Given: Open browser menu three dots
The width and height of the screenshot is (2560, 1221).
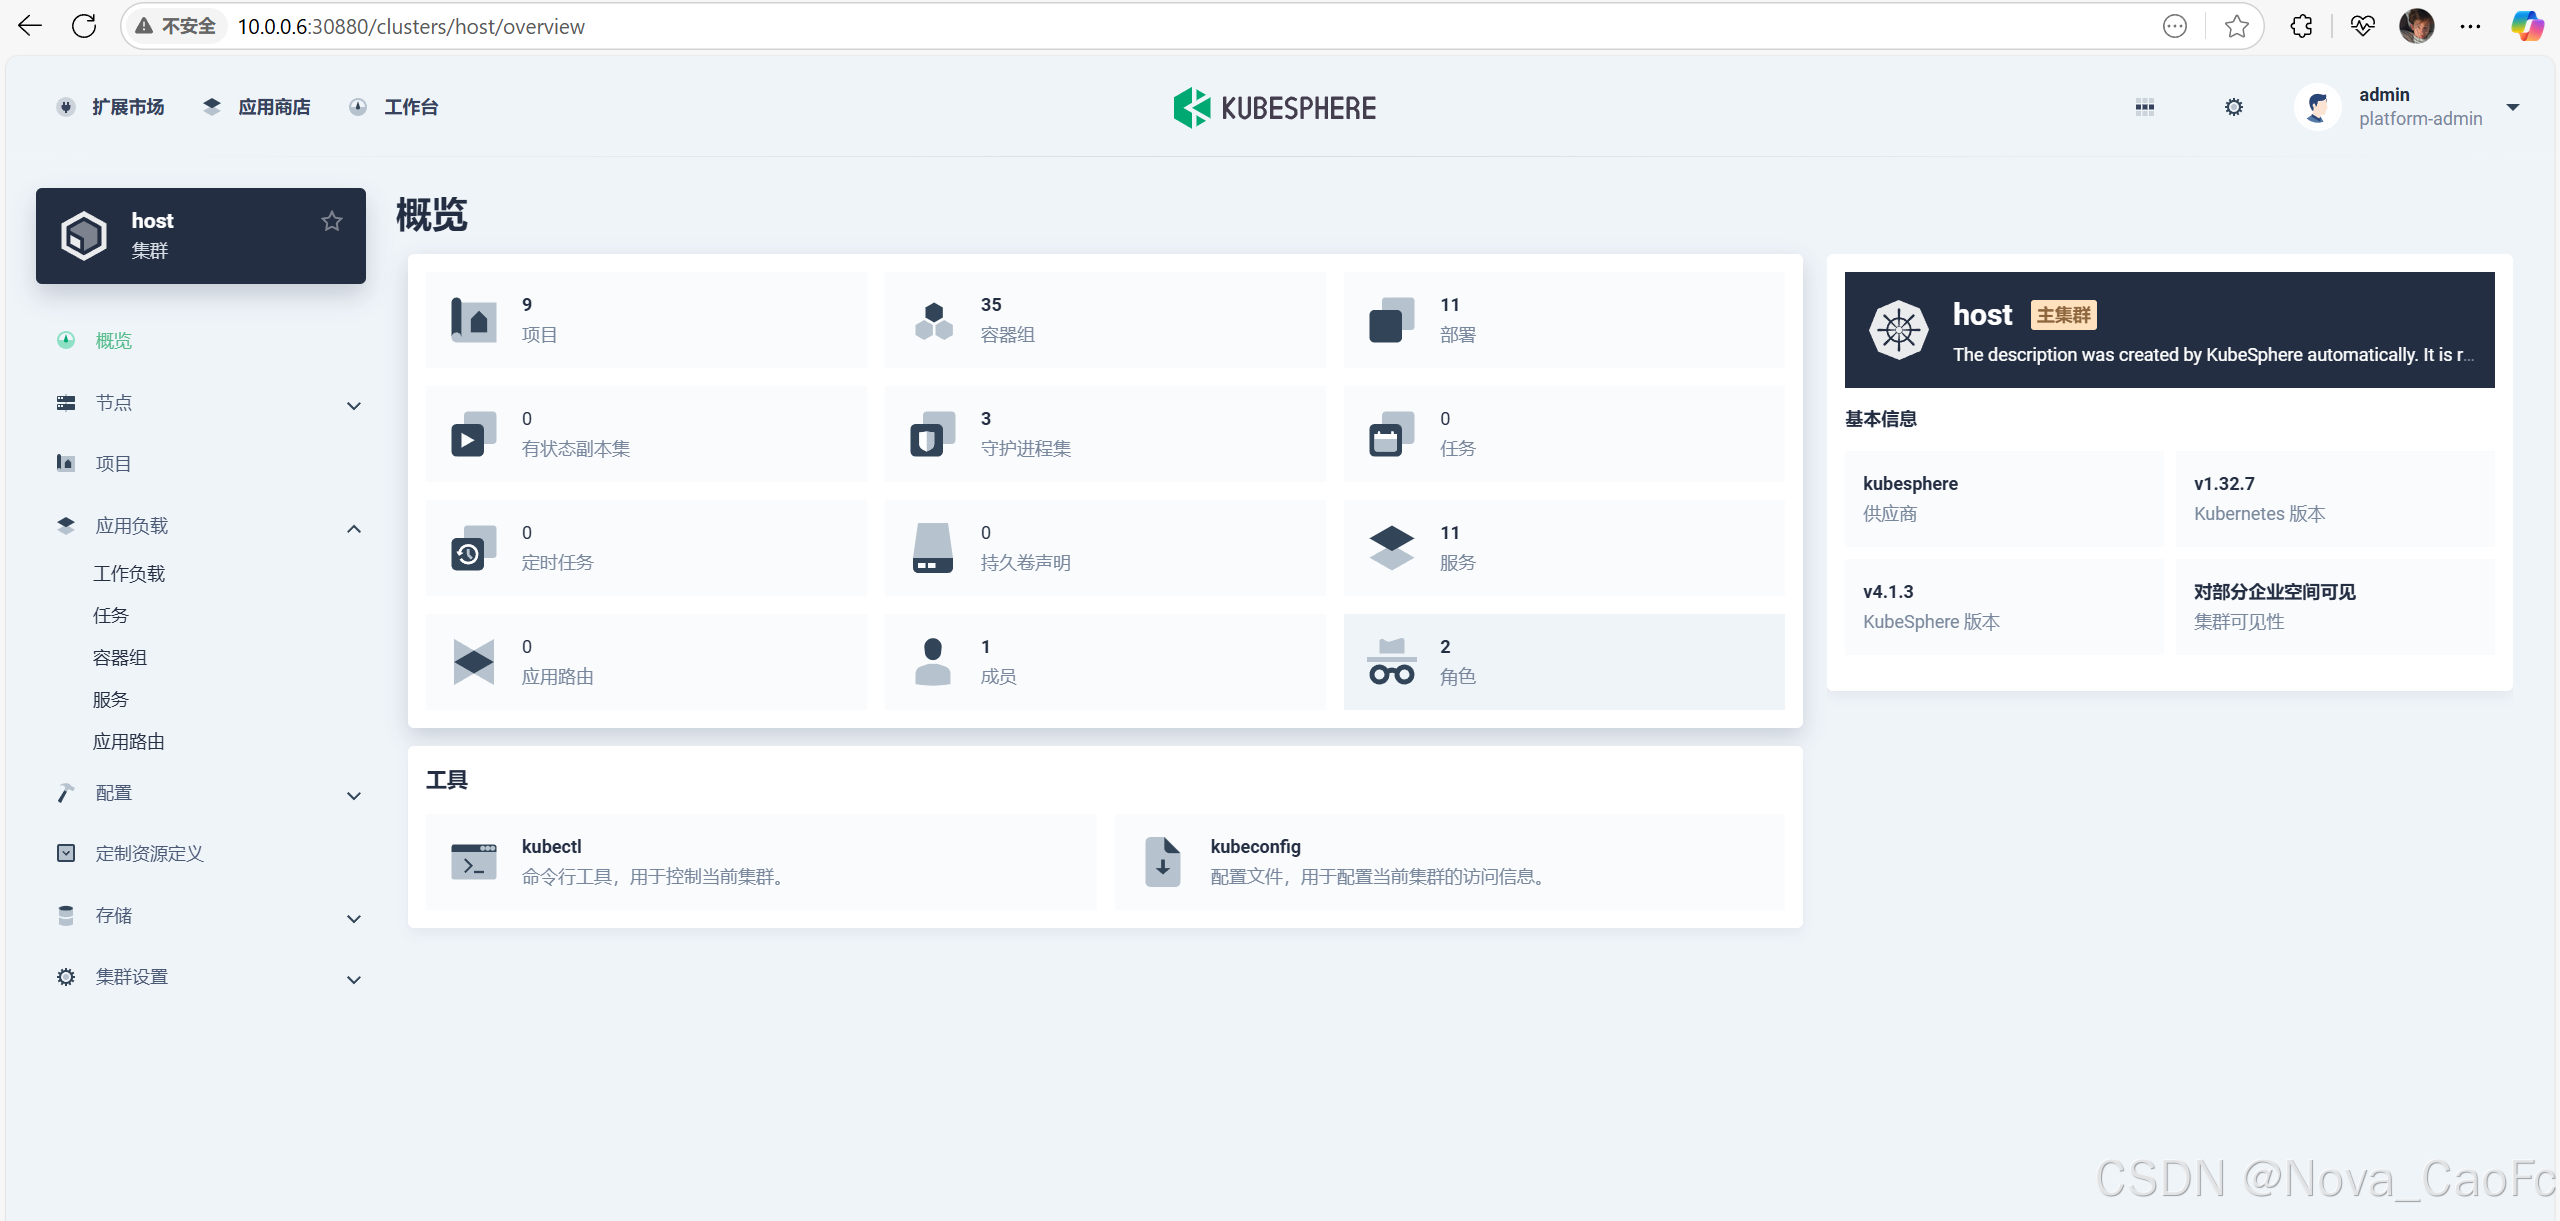Looking at the screenshot, I should (2470, 26).
